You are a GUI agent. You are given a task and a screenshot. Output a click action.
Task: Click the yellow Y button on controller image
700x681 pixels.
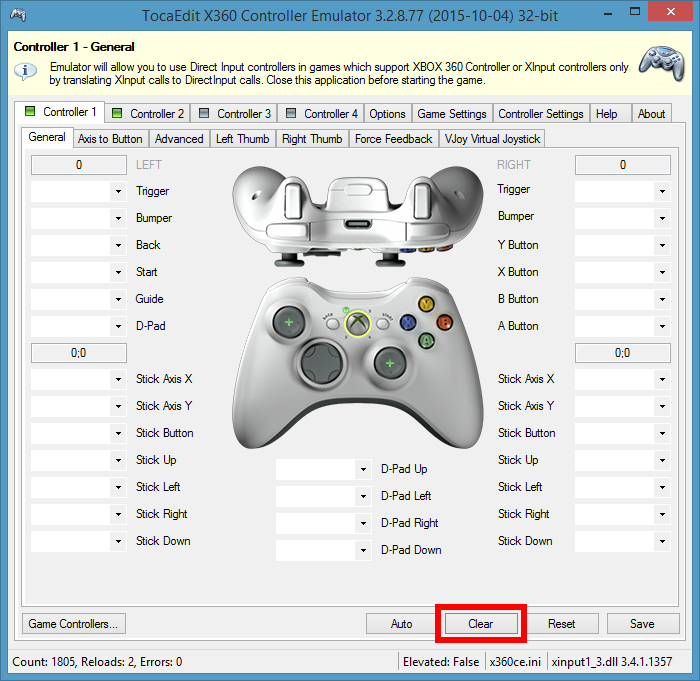(x=426, y=305)
